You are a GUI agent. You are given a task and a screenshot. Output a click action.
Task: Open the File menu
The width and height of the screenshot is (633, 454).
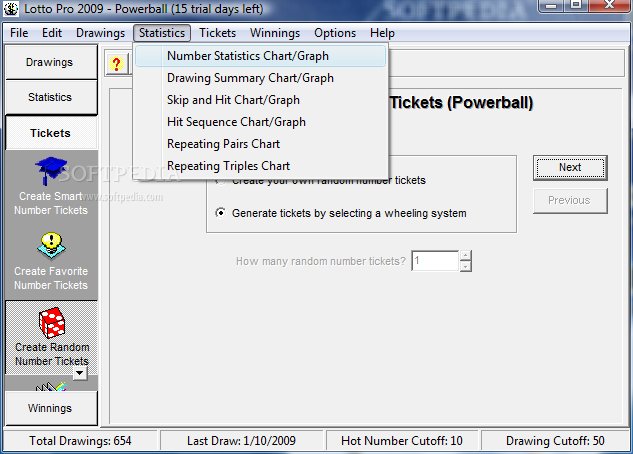click(x=19, y=33)
